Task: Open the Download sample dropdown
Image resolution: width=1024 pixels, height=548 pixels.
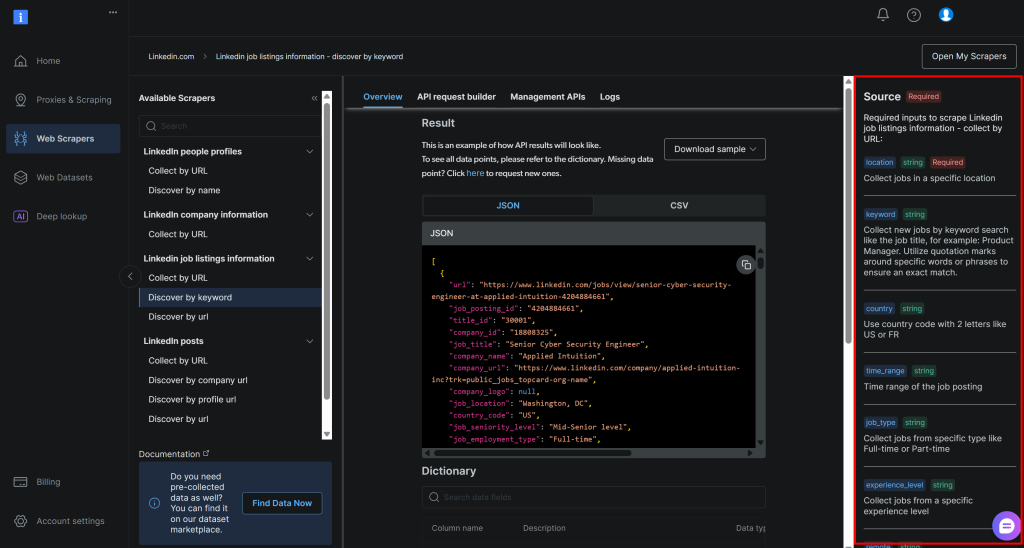Action: (714, 149)
